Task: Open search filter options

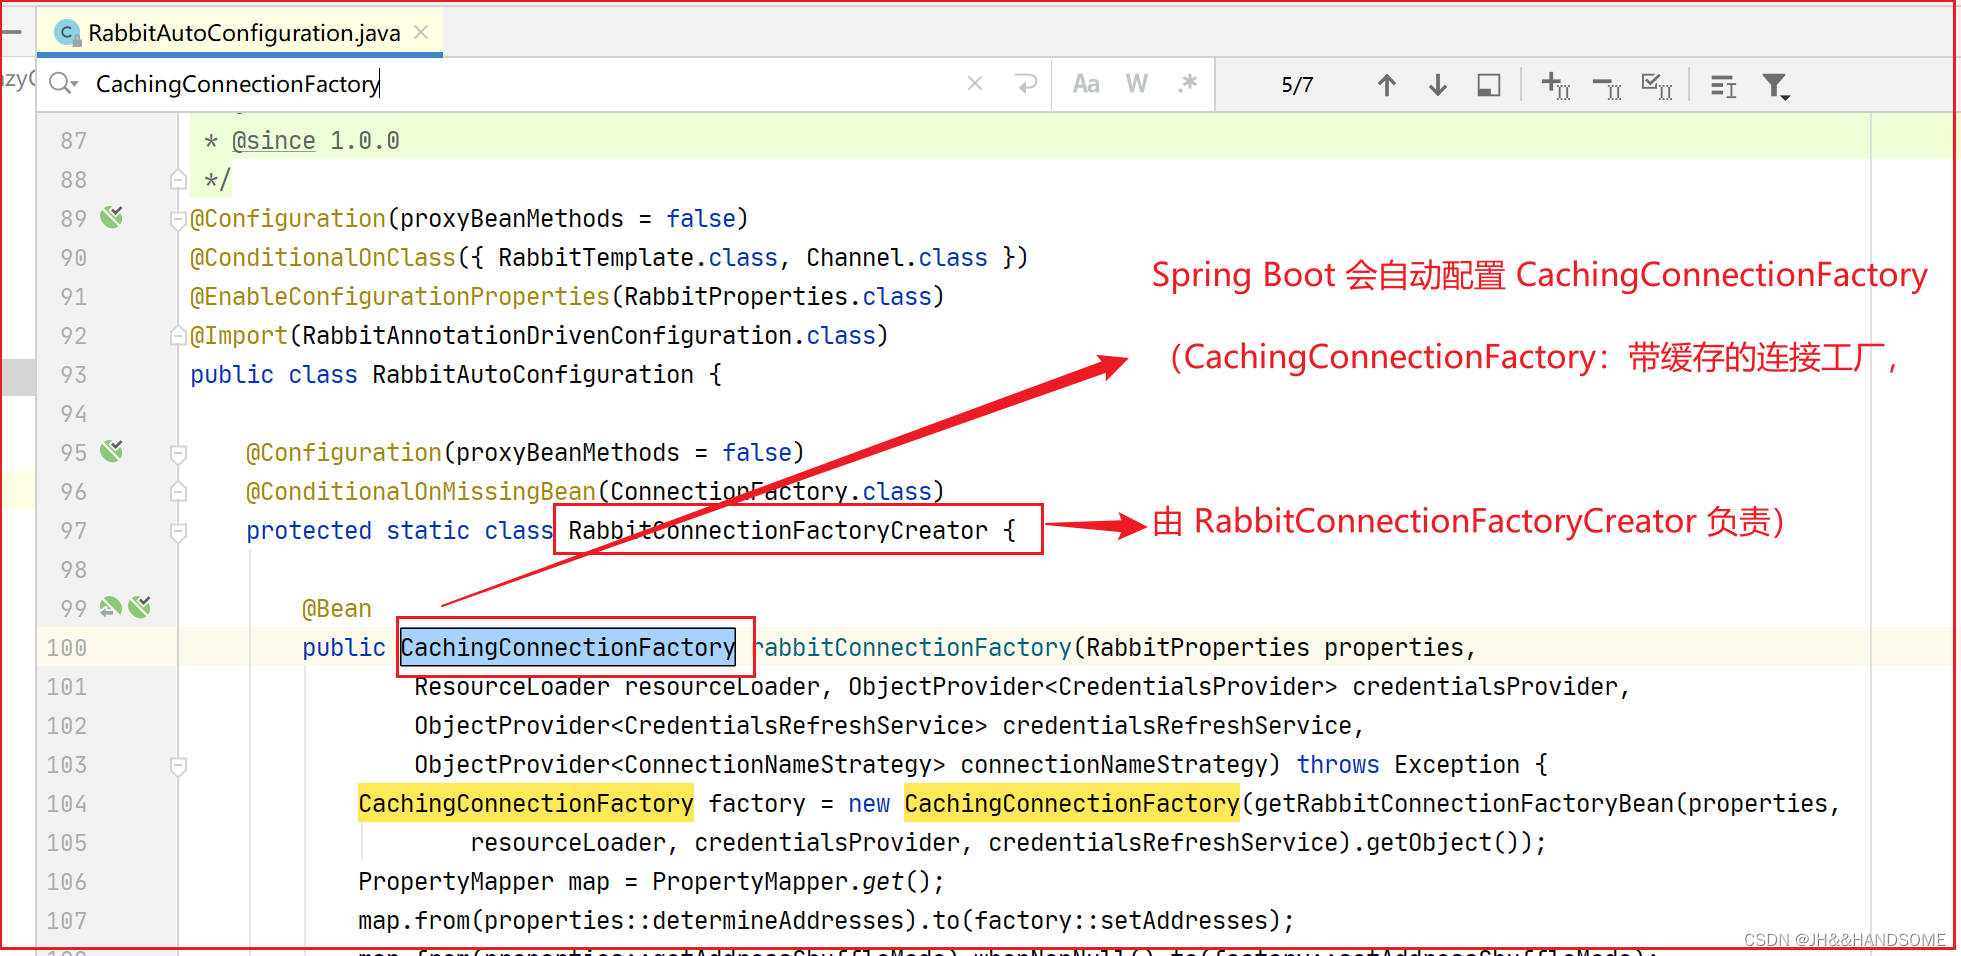Action: (x=1776, y=86)
